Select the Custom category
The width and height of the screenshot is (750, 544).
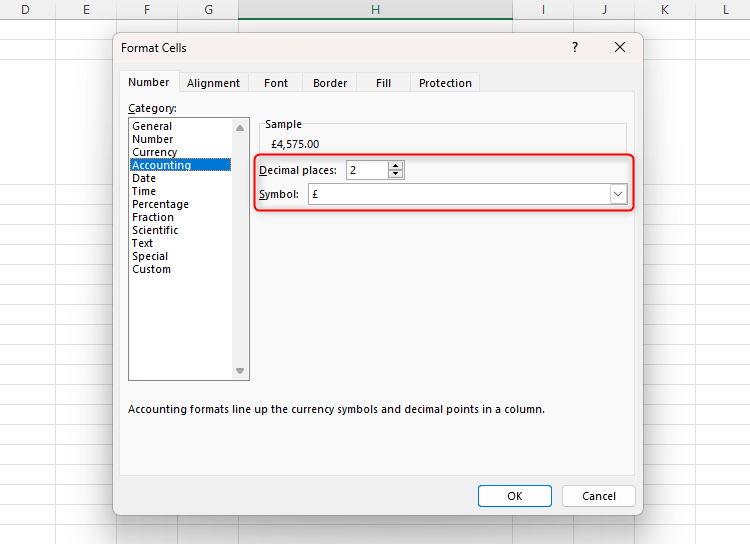(152, 269)
